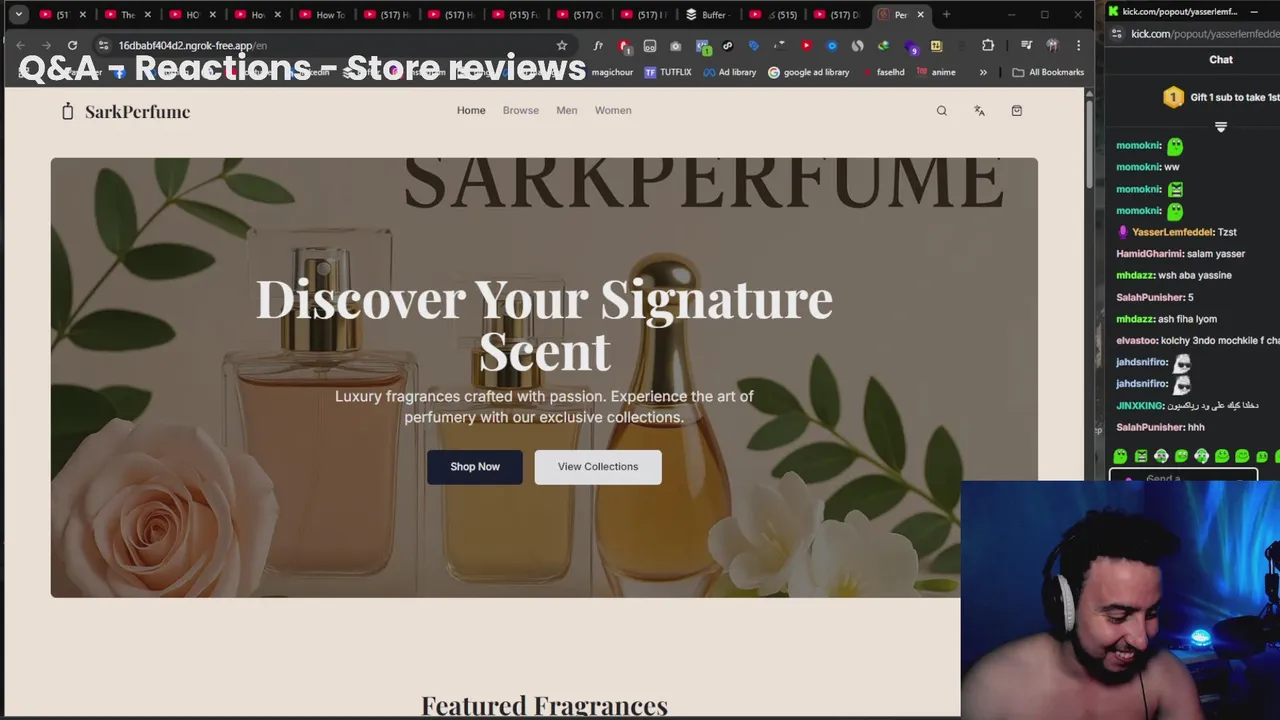This screenshot has height=720, width=1280.
Task: Select the Home nav item
Action: pos(471,110)
